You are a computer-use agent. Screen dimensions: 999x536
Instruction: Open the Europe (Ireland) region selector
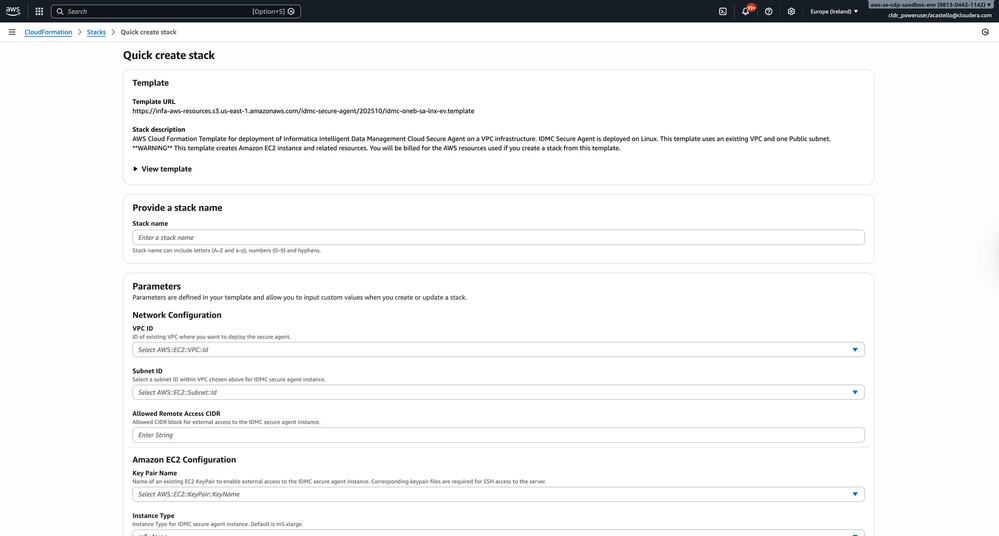834,11
